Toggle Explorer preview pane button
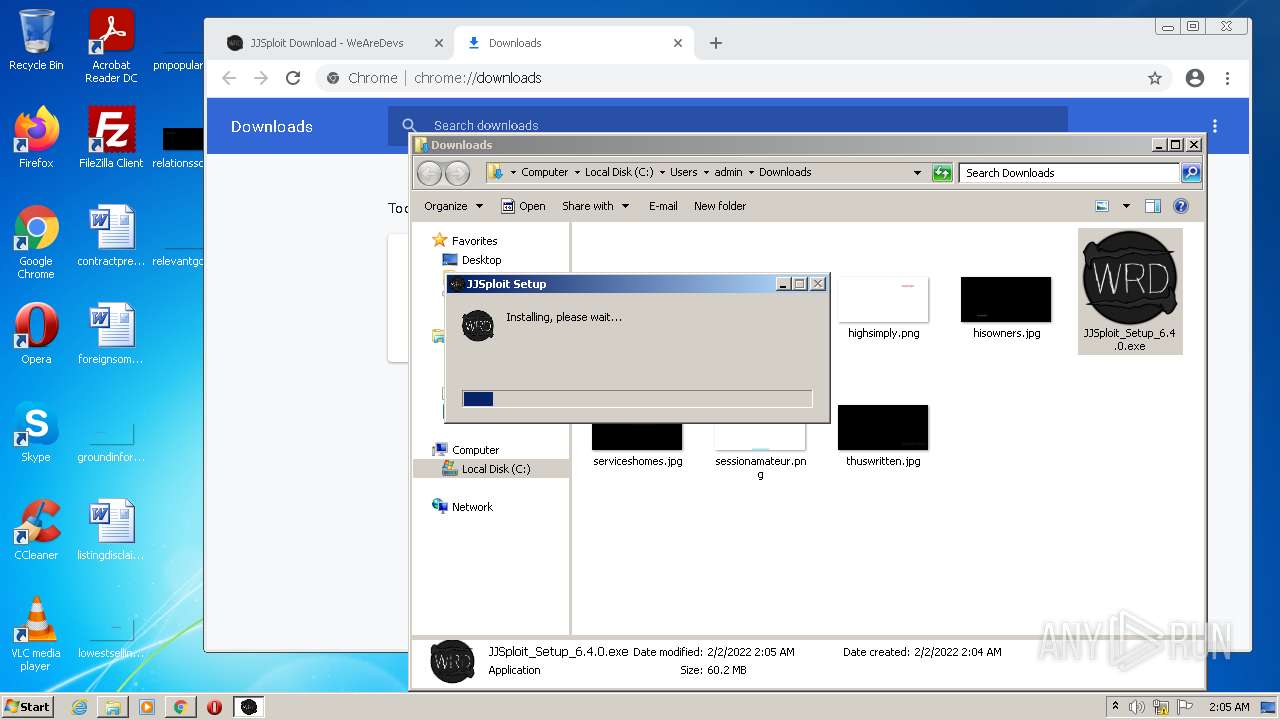Screen dimensions: 1280x720 pyautogui.click(x=1153, y=206)
